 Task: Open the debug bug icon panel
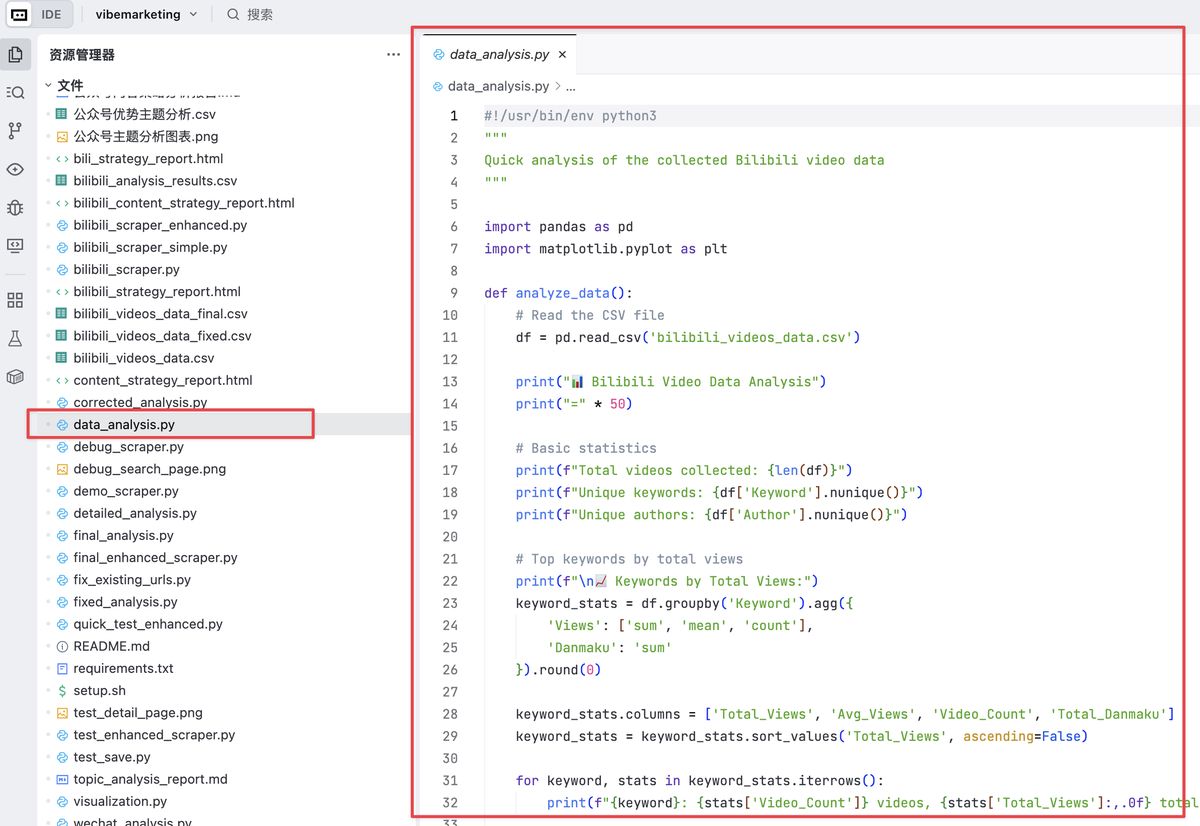15,207
